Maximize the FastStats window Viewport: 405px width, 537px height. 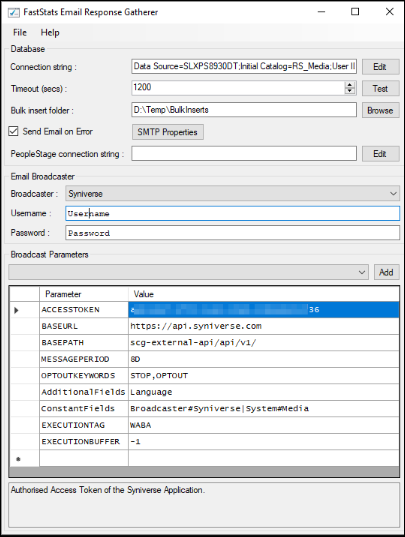(x=355, y=12)
